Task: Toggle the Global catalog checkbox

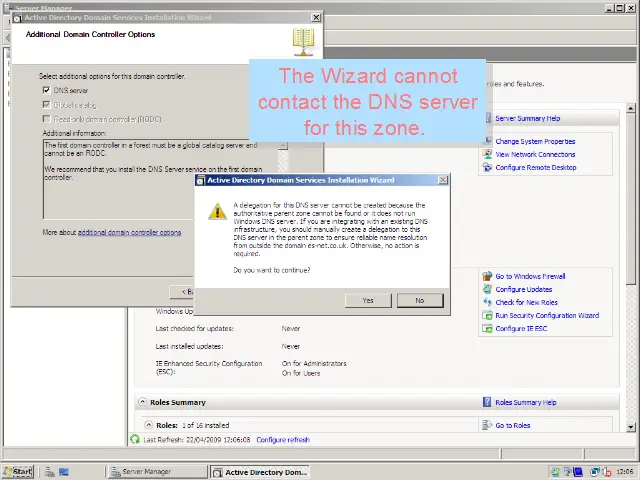Action: (47, 105)
